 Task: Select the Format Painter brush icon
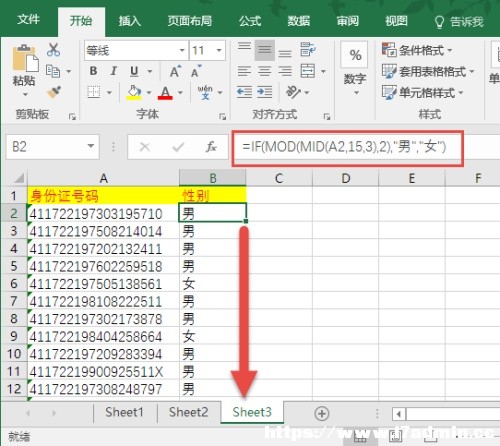pos(54,92)
